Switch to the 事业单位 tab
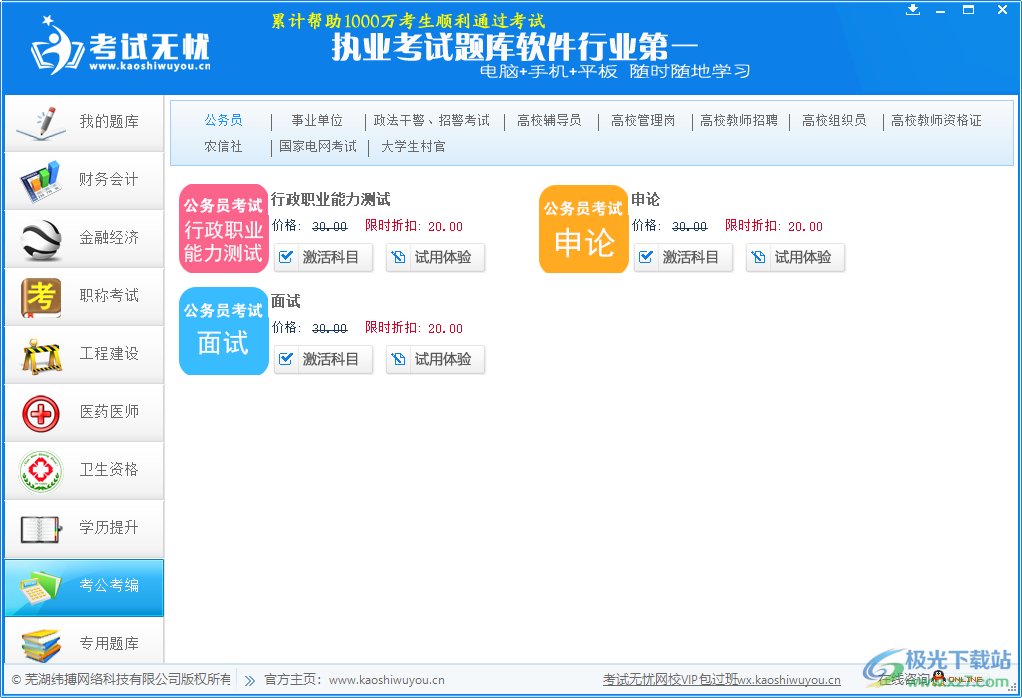 coord(317,119)
